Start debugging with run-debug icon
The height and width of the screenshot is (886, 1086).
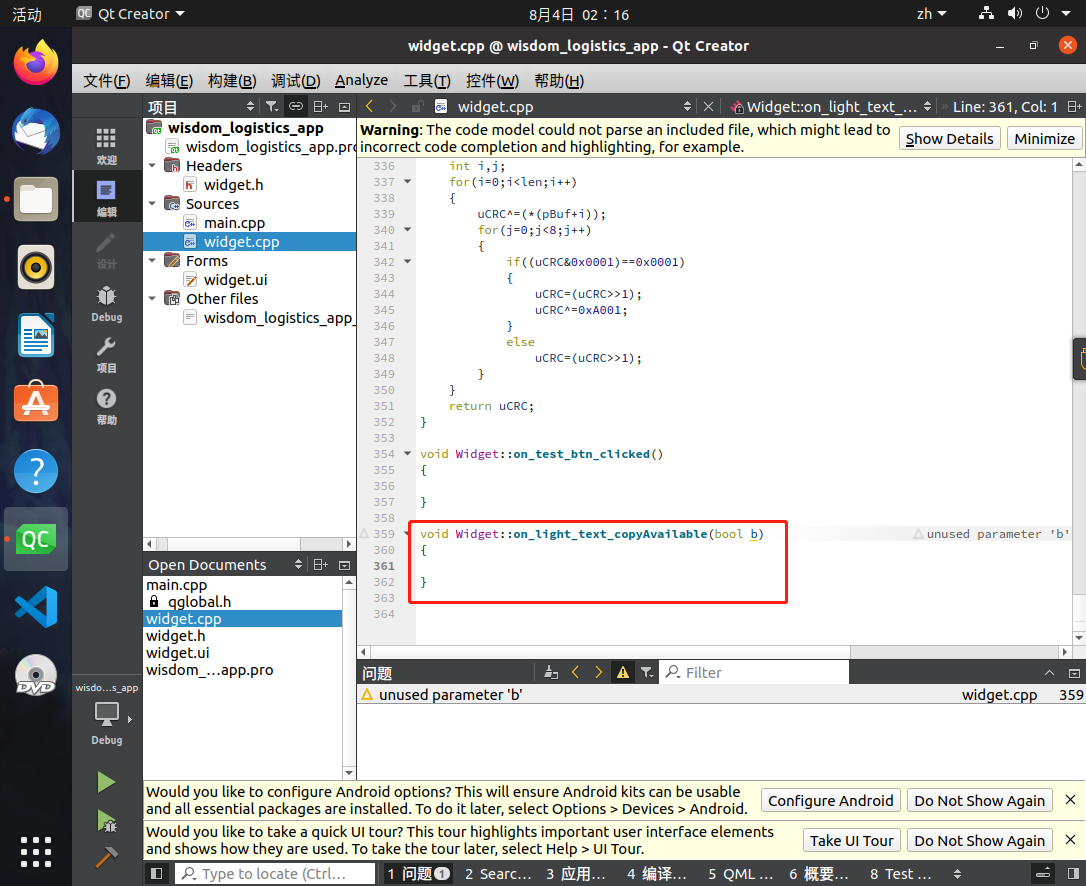click(106, 821)
